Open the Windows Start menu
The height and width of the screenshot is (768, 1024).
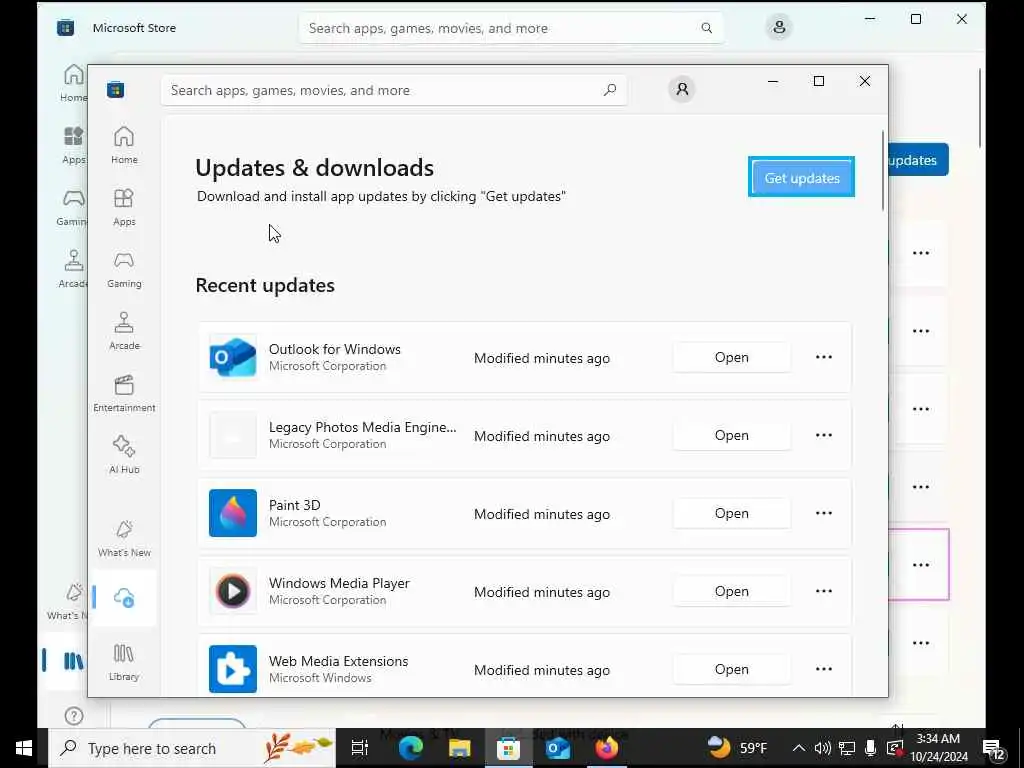tap(24, 748)
